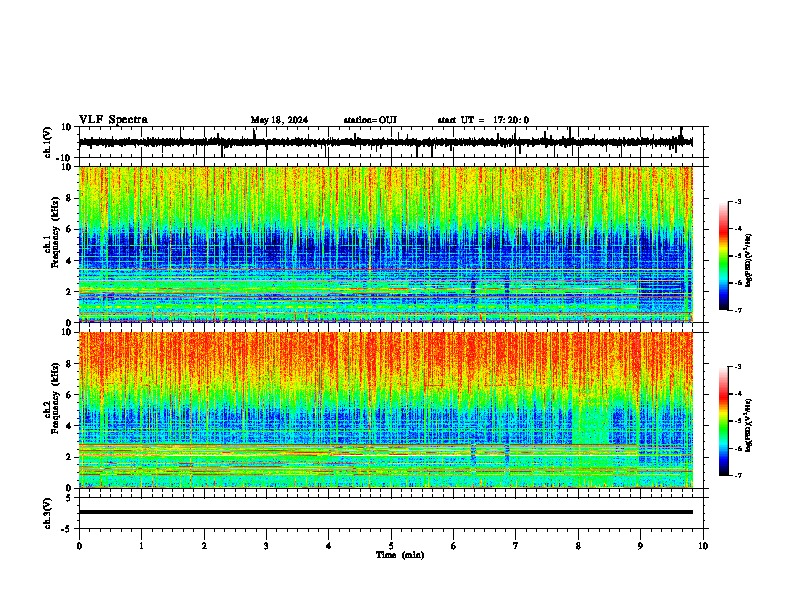Click the 'start UT = 17:20:0' text
Viewport: 792px width, 612px height.
click(483, 120)
